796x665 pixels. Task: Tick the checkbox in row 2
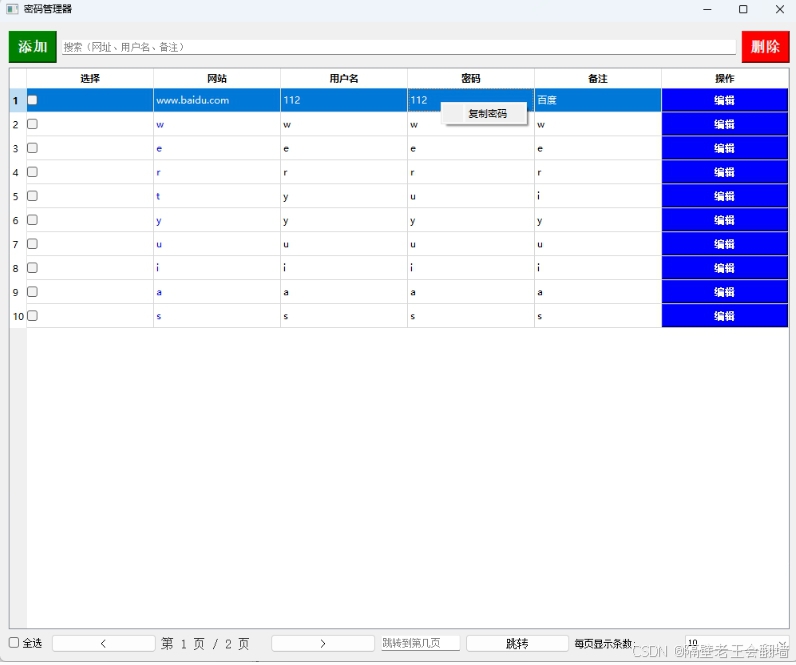(x=32, y=124)
